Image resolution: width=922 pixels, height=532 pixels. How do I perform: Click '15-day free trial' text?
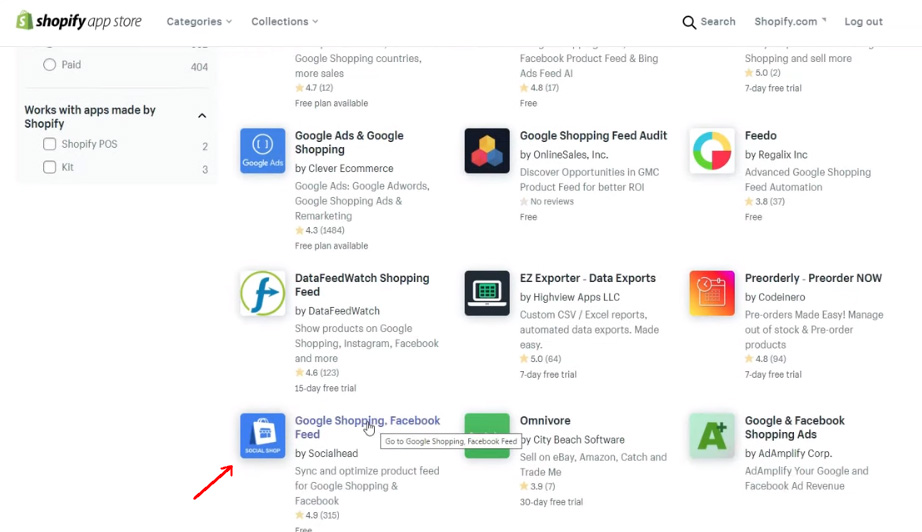325,388
